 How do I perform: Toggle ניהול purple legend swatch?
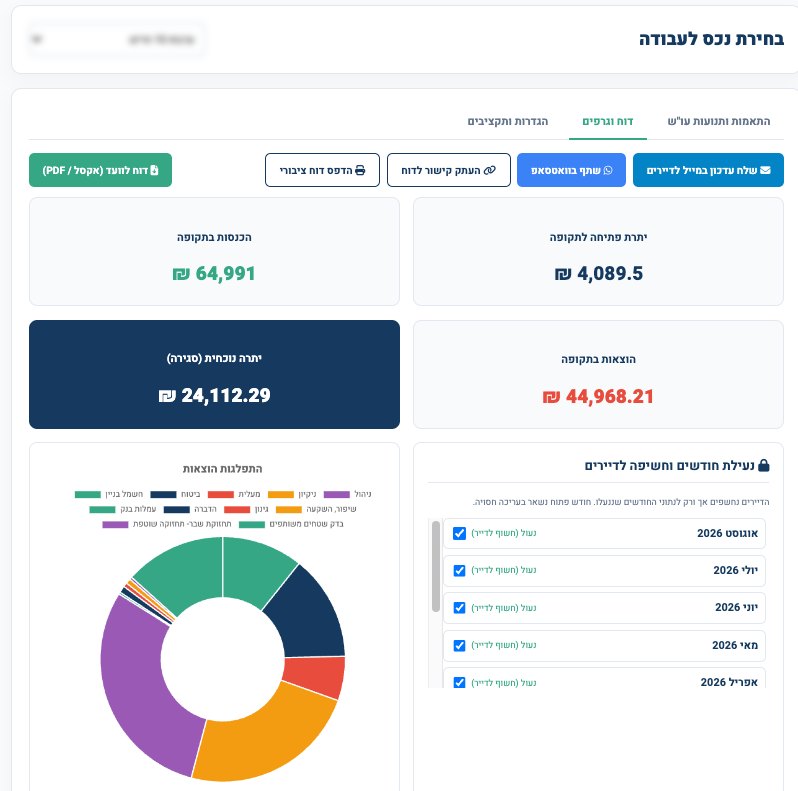(x=337, y=494)
